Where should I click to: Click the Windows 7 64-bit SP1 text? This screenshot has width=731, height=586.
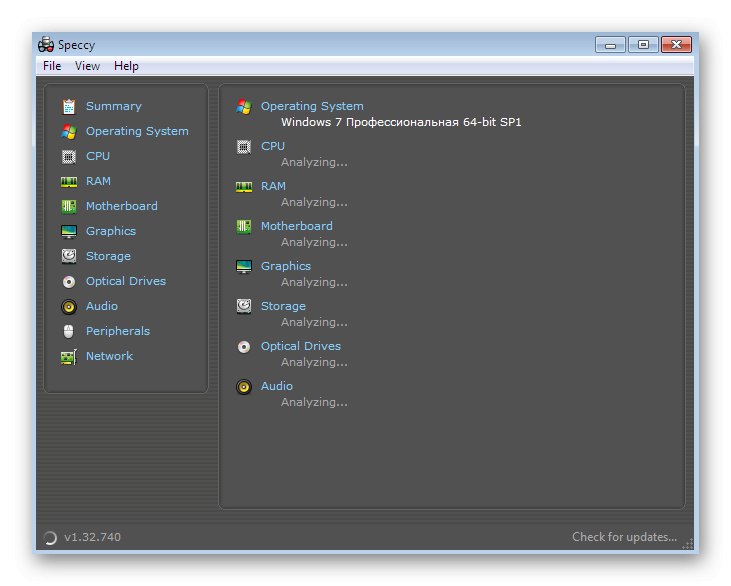401,122
